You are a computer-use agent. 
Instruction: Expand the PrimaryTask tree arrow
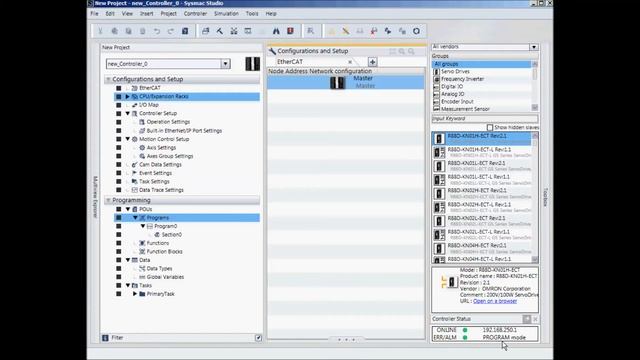pyautogui.click(x=135, y=294)
